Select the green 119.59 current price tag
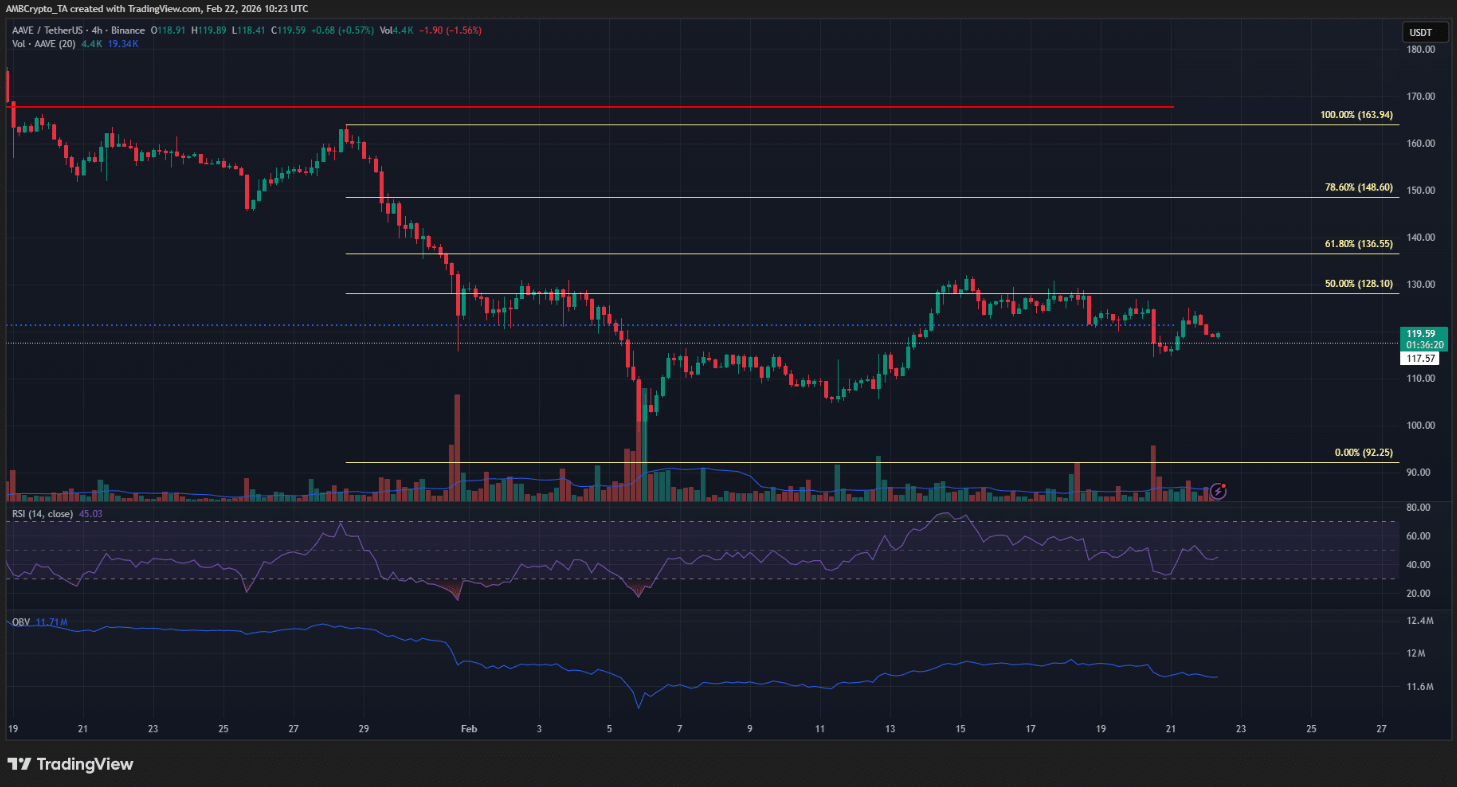Viewport: 1457px width, 787px height. click(x=1420, y=333)
